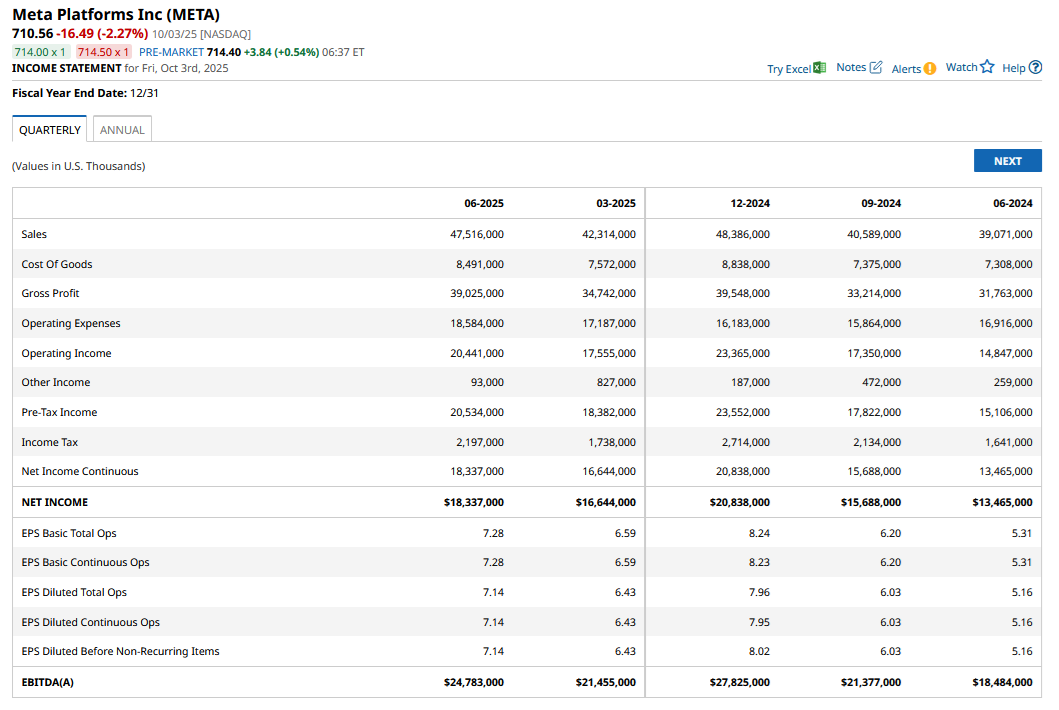Screen dimensions: 1059x710
Task: Click the 12-2024 column header
Action: [x=750, y=203]
